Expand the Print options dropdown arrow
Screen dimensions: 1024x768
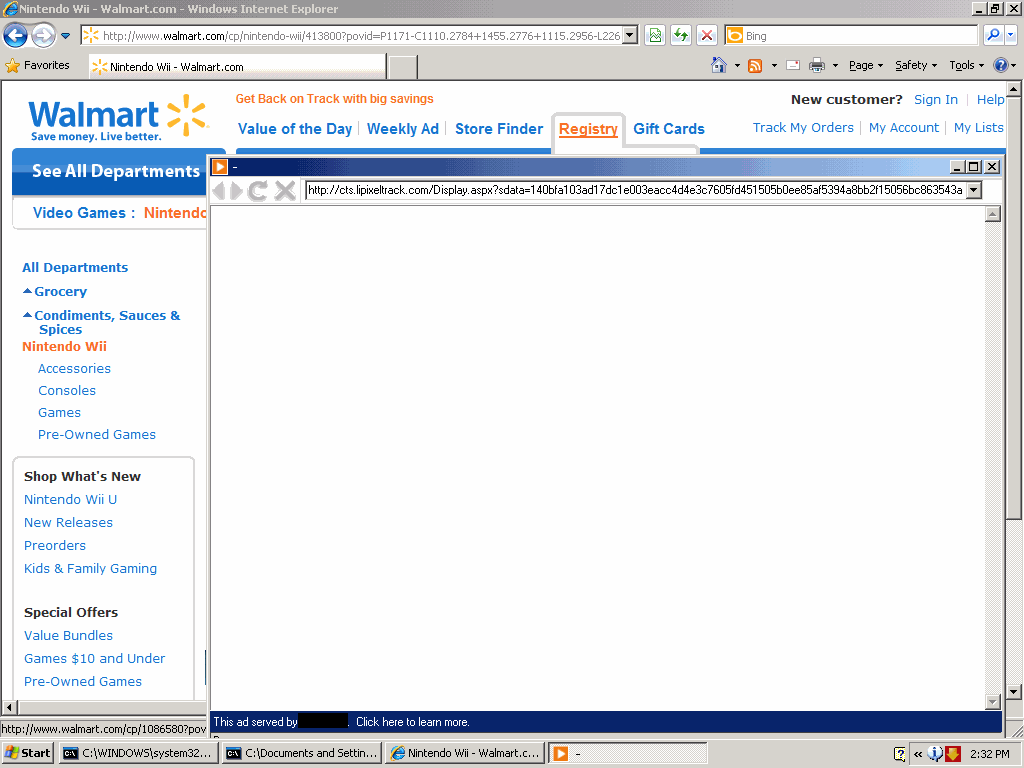(835, 65)
